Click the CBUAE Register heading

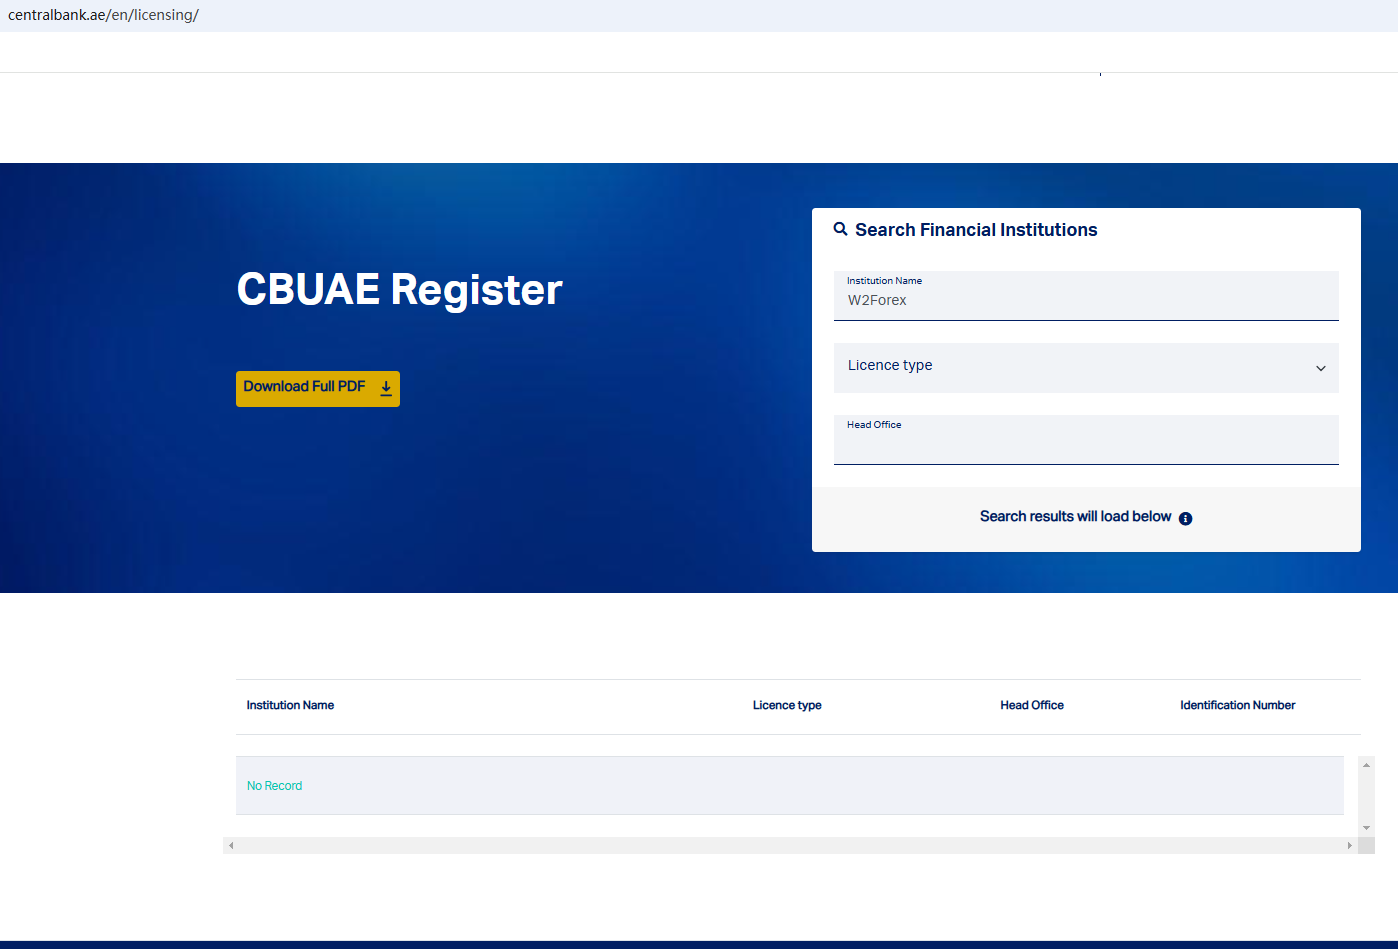pyautogui.click(x=399, y=289)
